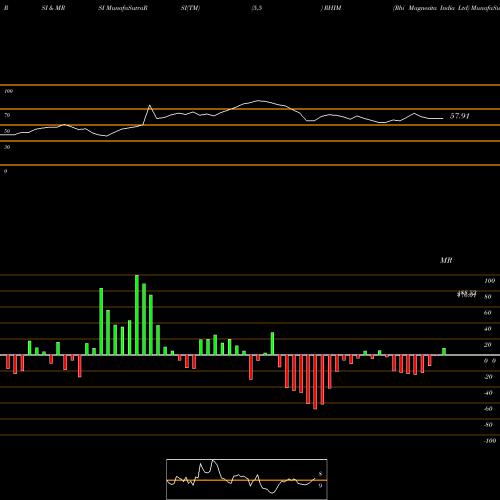Click the 40 label on MR axis
This screenshot has width=500, height=500.
click(488, 329)
